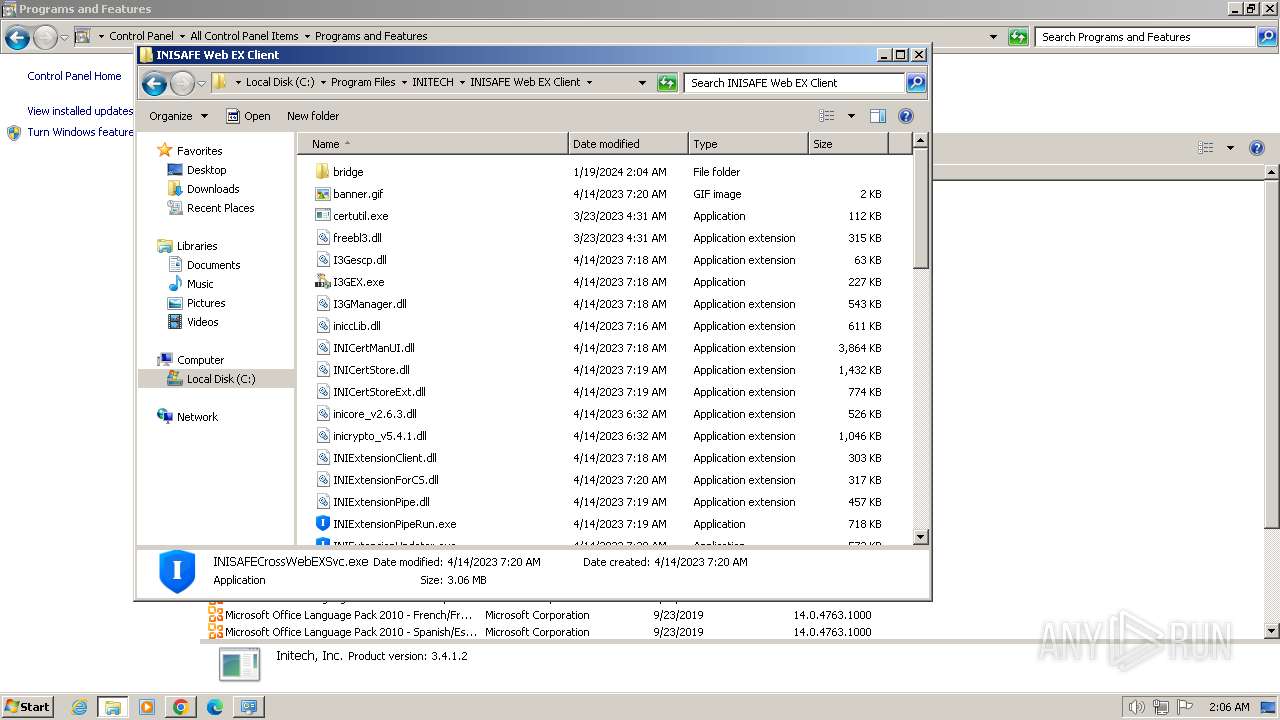Image resolution: width=1280 pixels, height=720 pixels.
Task: Select the freebl3.dll file icon
Action: point(322,238)
